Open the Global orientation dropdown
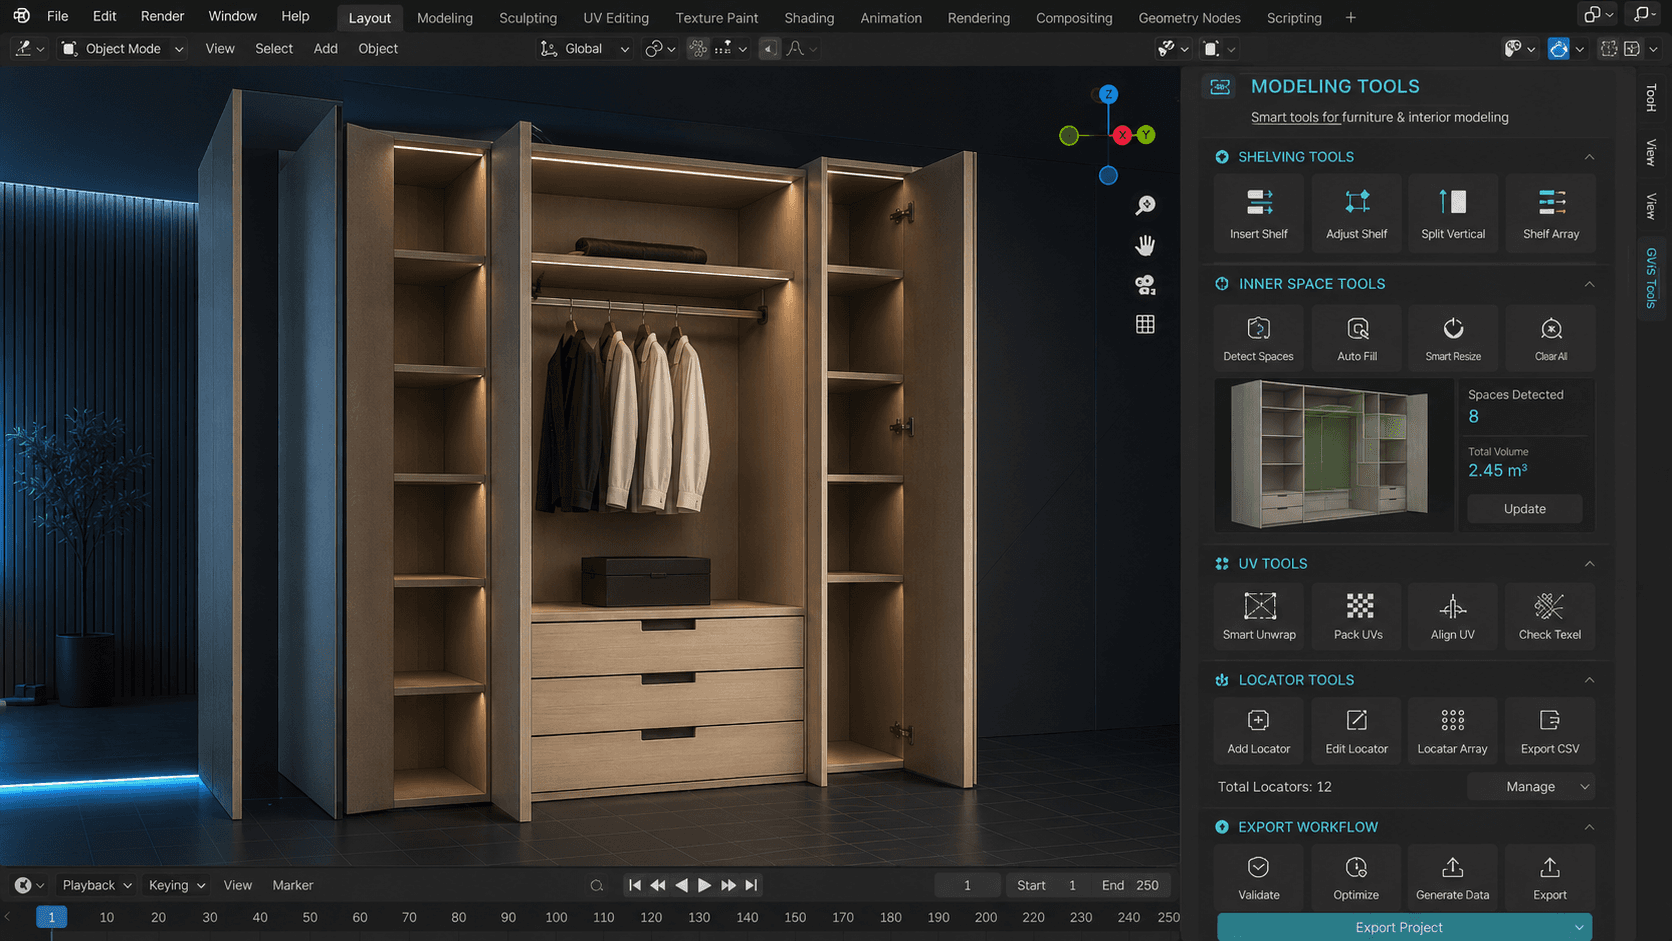Screen dimensions: 1672x941 tap(584, 48)
